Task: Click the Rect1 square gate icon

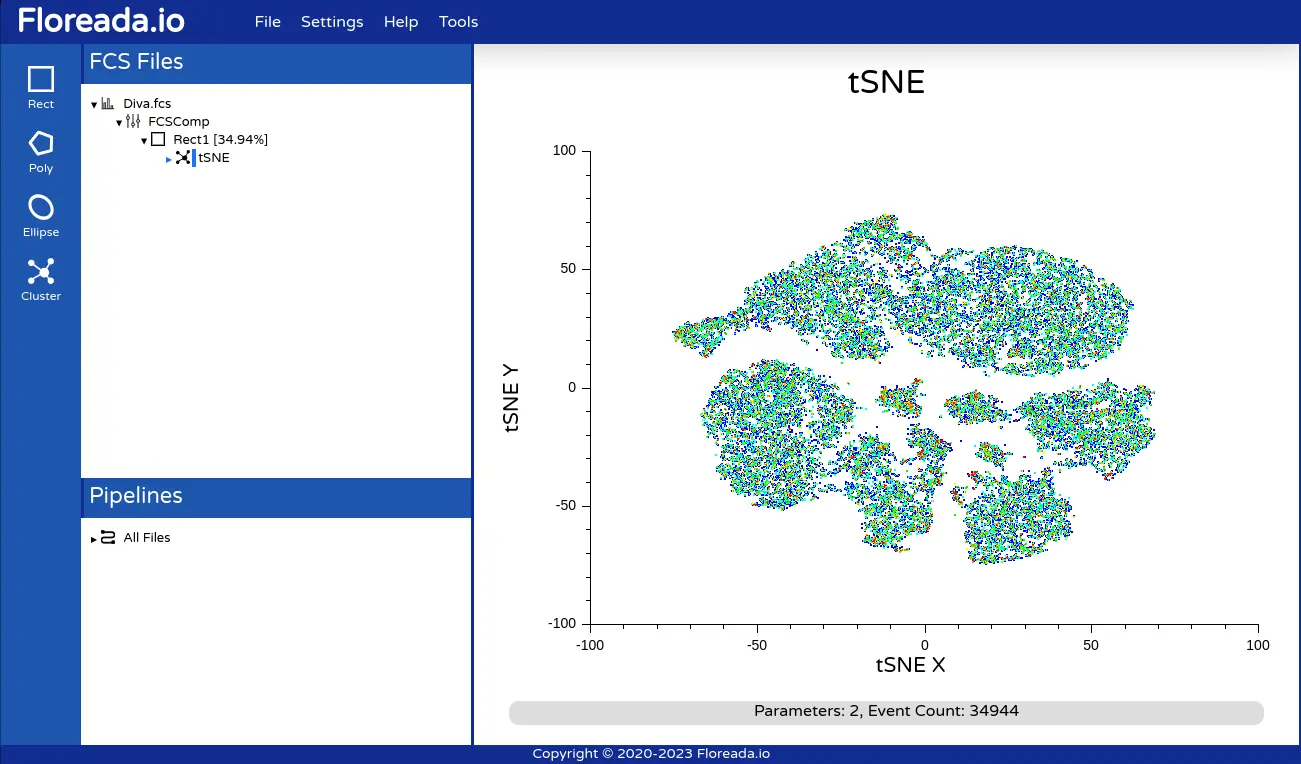Action: (158, 140)
